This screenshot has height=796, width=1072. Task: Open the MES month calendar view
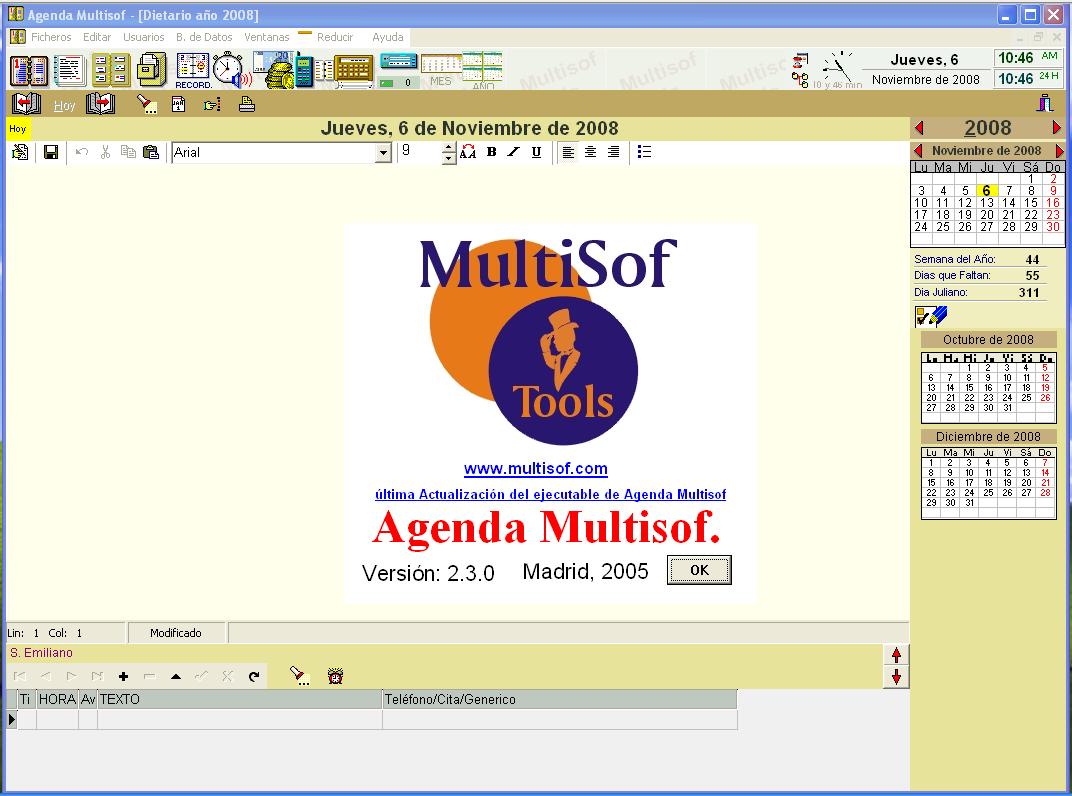tap(441, 71)
